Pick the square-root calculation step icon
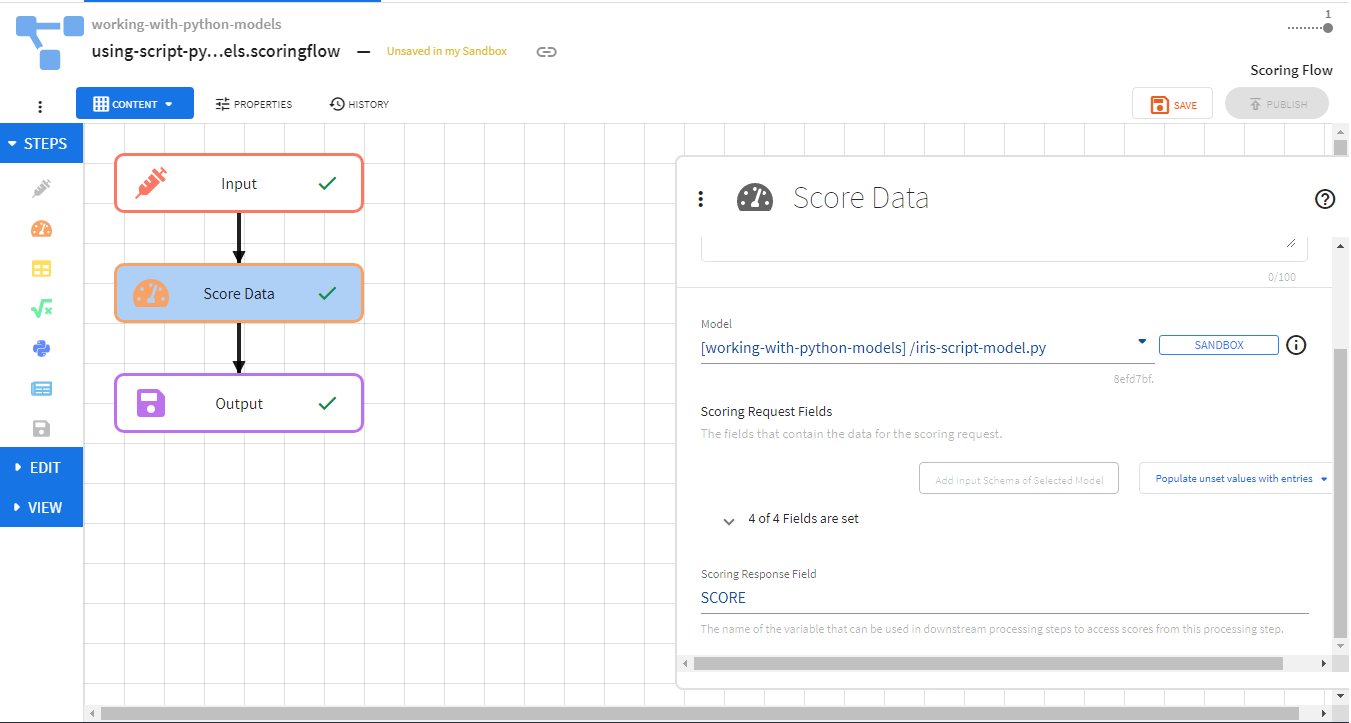The width and height of the screenshot is (1351, 723). [41, 309]
